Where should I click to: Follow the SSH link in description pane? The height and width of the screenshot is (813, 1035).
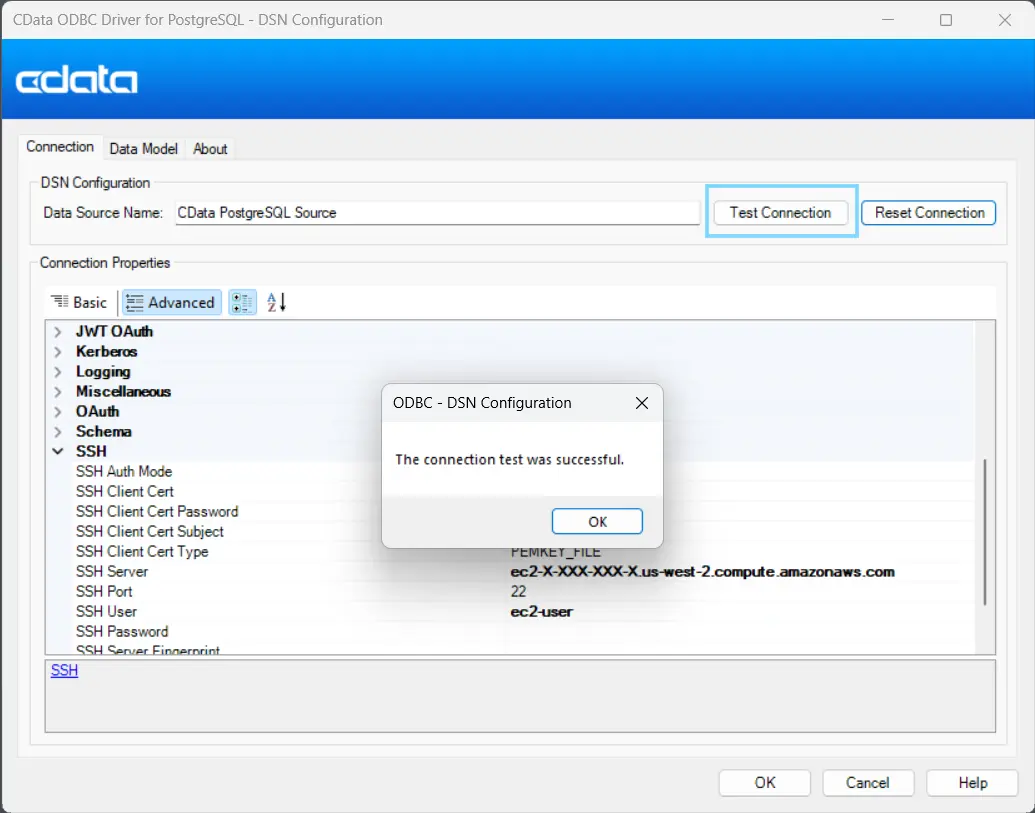(64, 670)
